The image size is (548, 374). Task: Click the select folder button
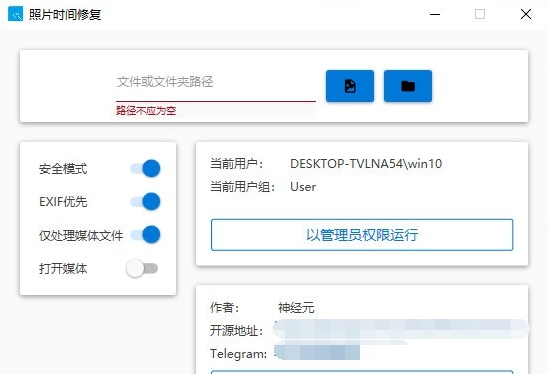(408, 86)
